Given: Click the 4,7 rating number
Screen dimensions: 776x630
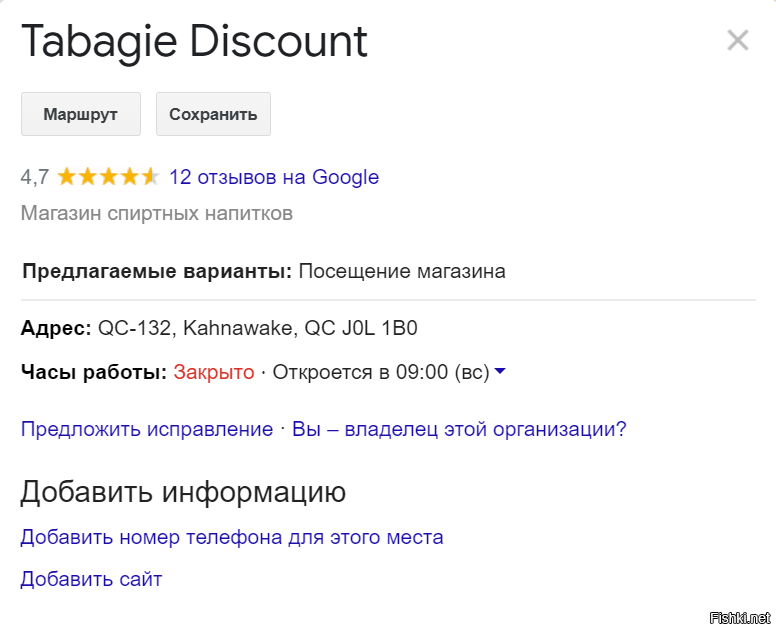Looking at the screenshot, I should (x=35, y=178).
